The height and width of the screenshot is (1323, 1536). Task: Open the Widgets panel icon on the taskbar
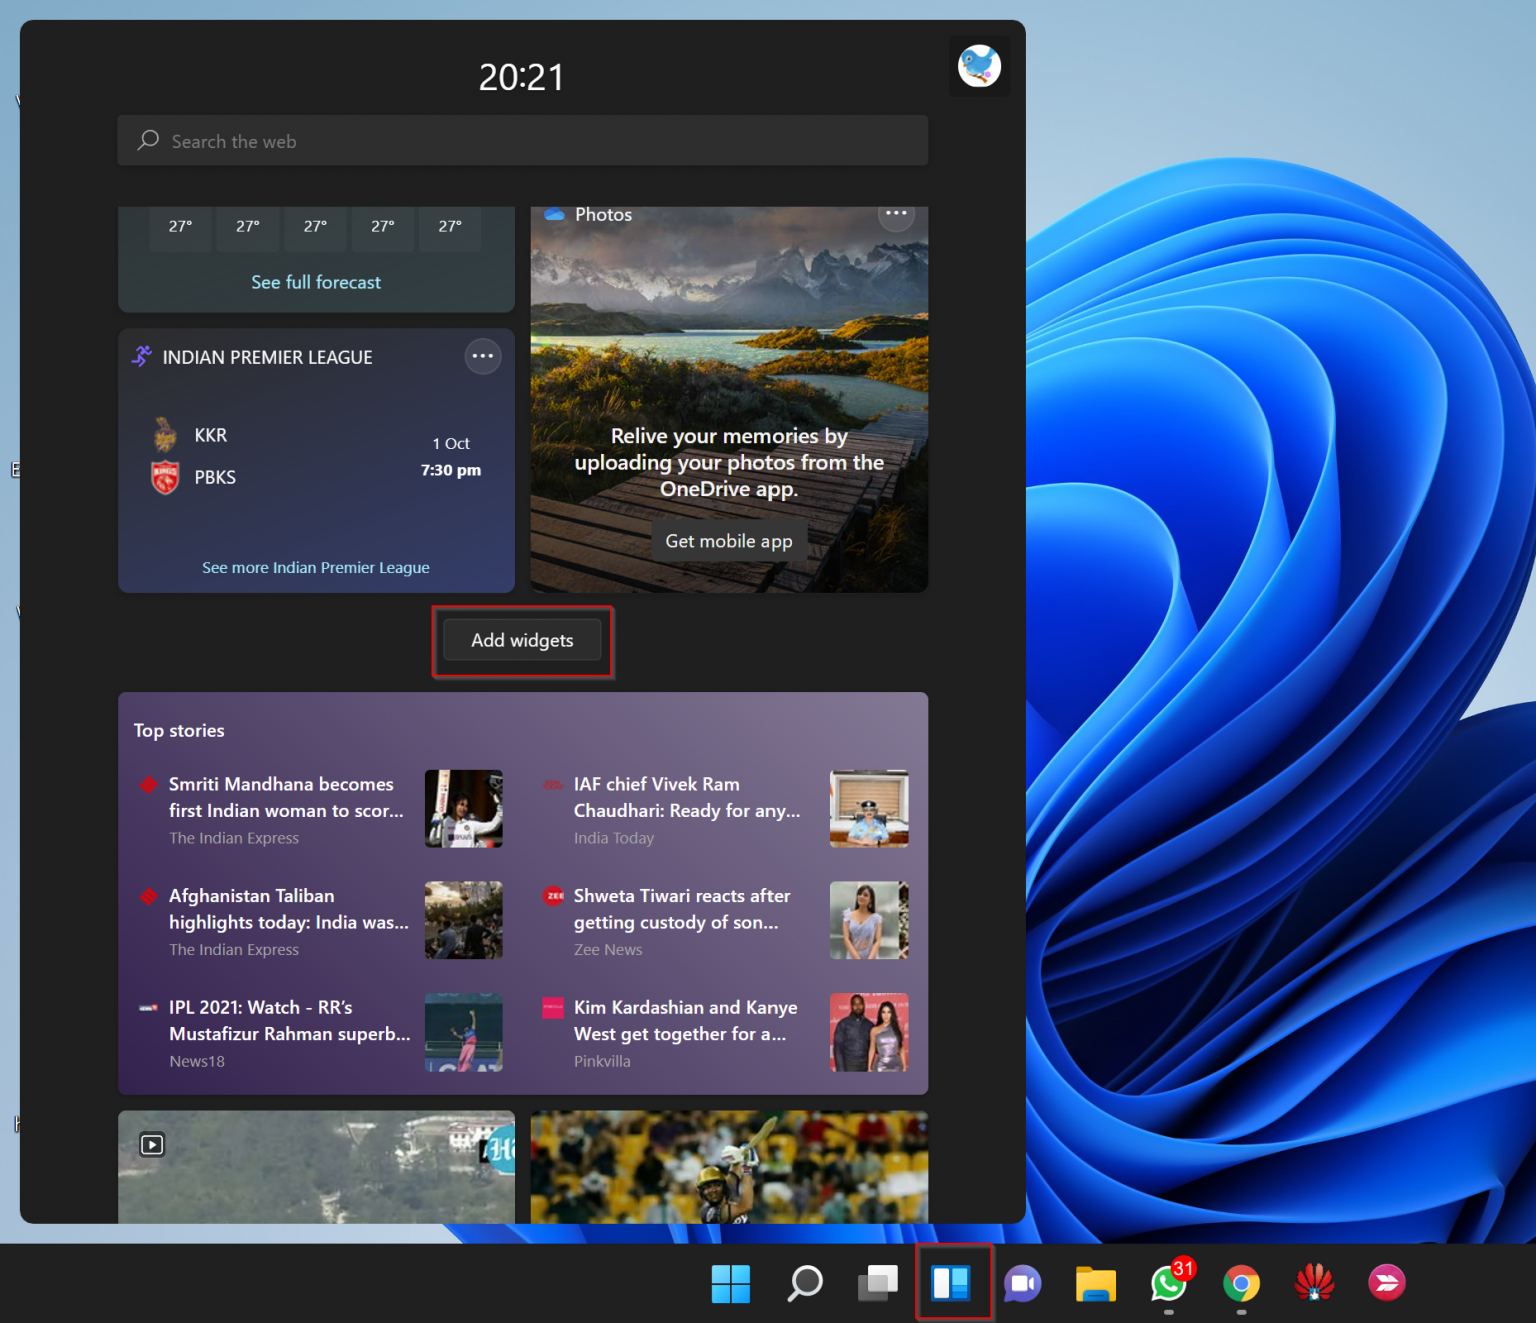point(953,1283)
